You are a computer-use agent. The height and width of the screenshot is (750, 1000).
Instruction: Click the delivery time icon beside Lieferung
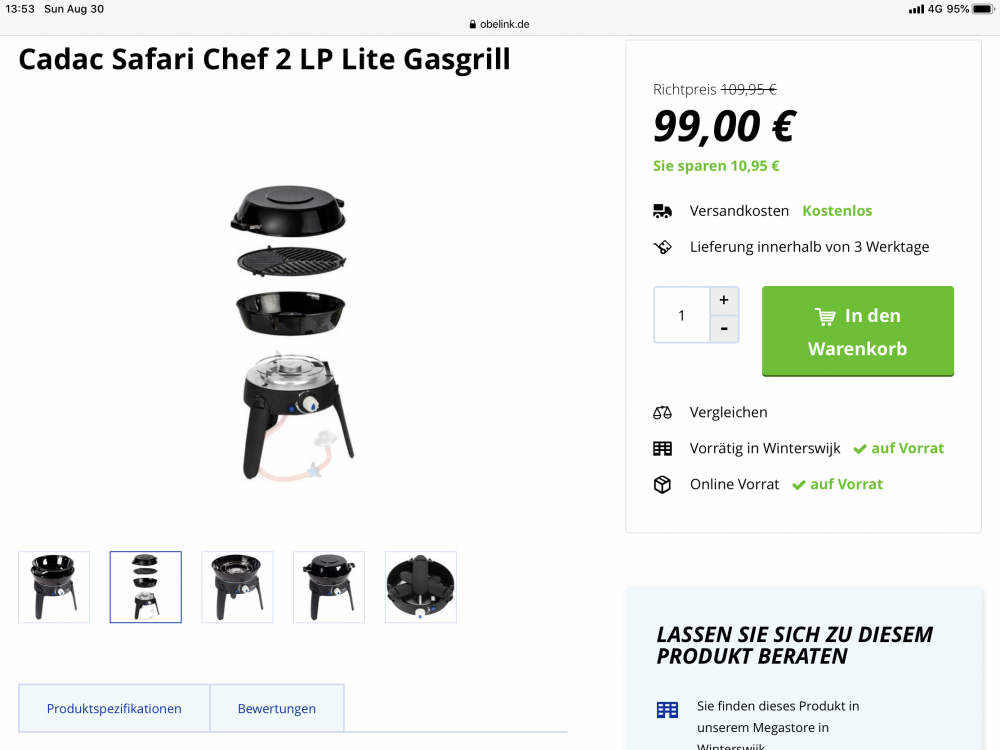point(662,247)
